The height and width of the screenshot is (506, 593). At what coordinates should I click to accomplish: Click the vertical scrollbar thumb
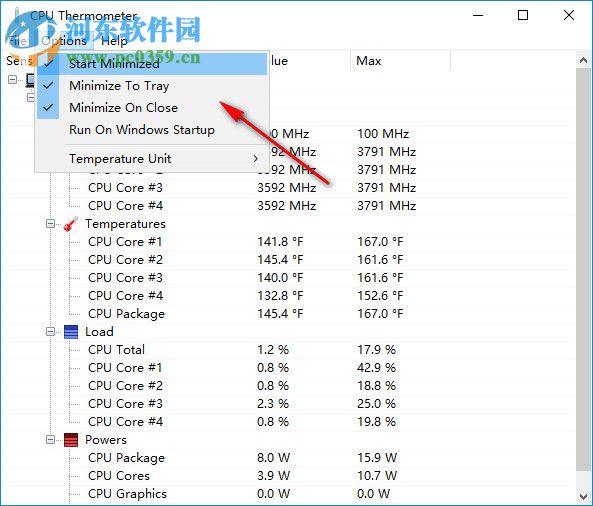coord(583,269)
